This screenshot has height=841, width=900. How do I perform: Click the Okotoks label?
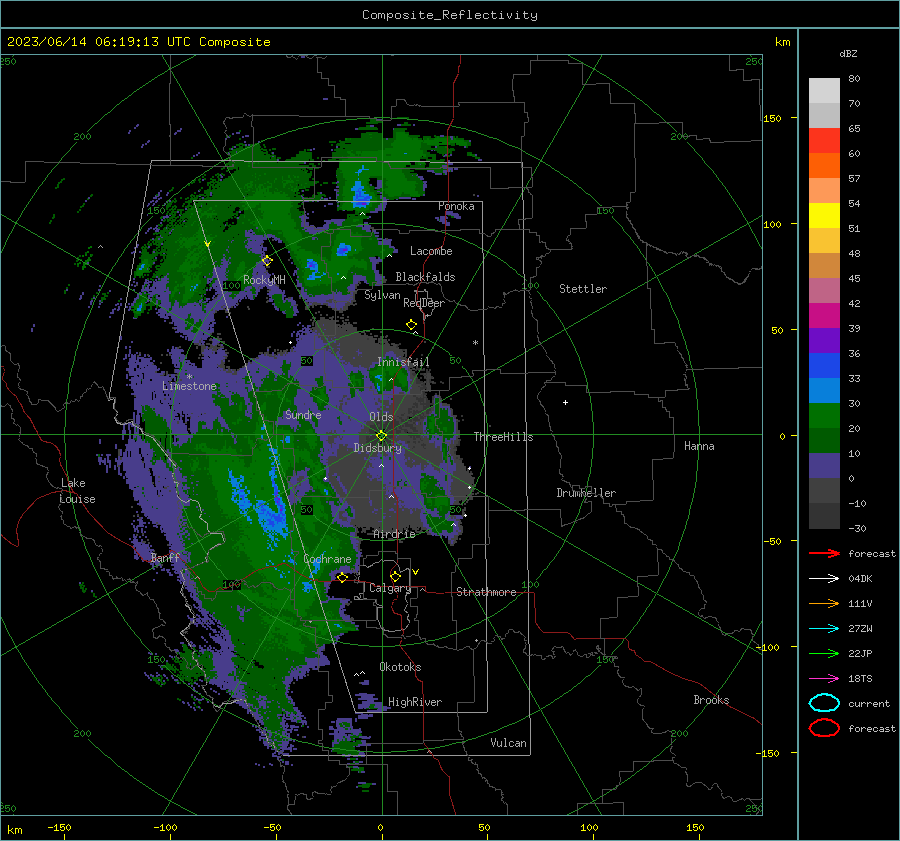click(x=400, y=666)
